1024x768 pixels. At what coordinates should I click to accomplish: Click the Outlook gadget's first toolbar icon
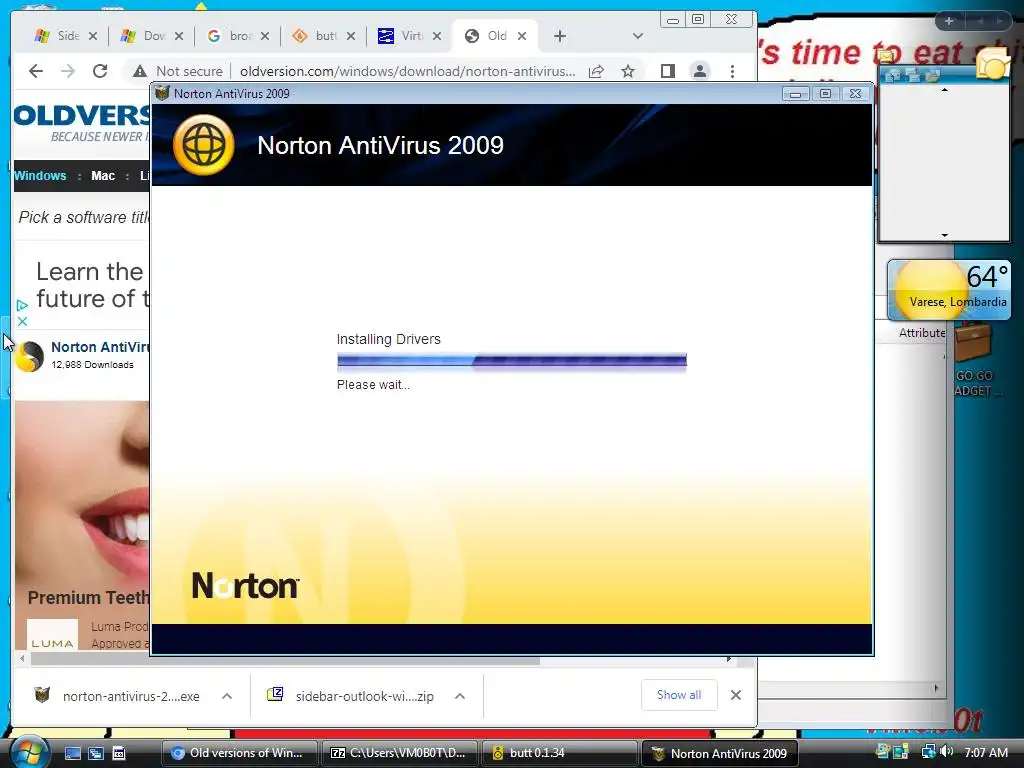(893, 76)
